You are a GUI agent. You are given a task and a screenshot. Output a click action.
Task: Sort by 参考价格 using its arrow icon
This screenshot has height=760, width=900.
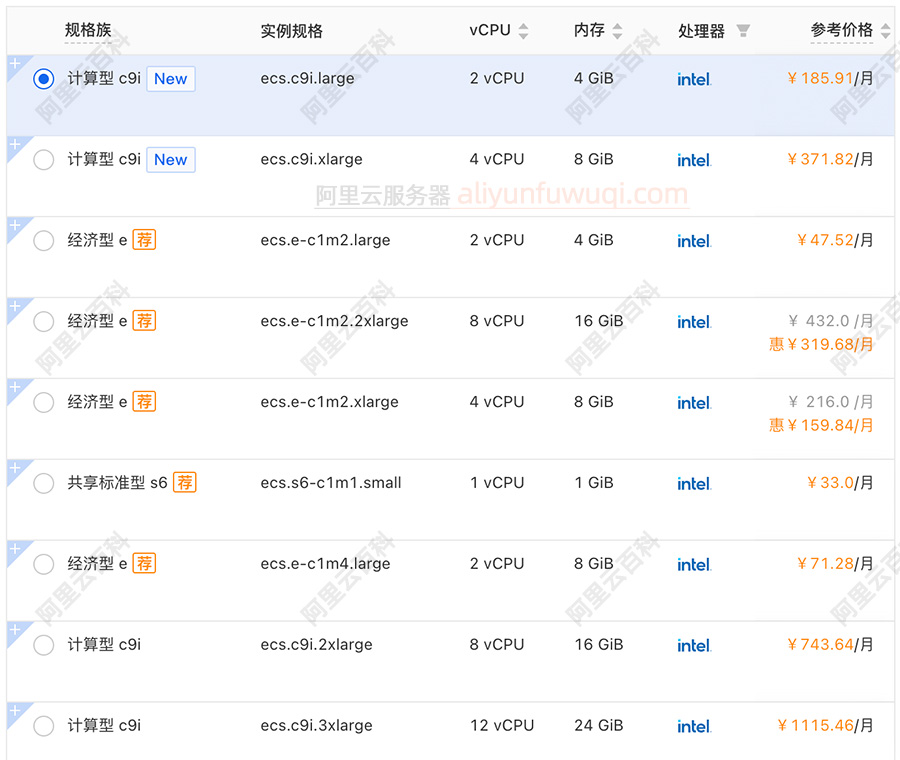[885, 31]
